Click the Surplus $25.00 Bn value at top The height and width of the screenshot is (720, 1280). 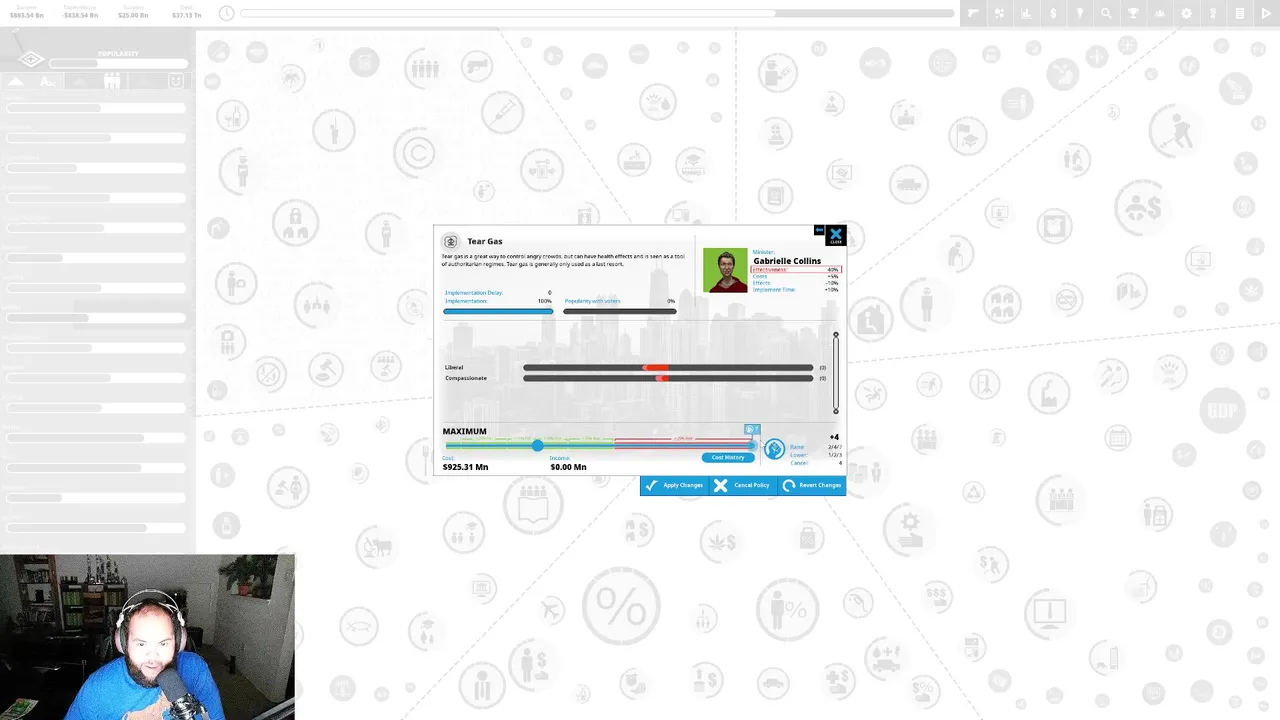pos(133,16)
